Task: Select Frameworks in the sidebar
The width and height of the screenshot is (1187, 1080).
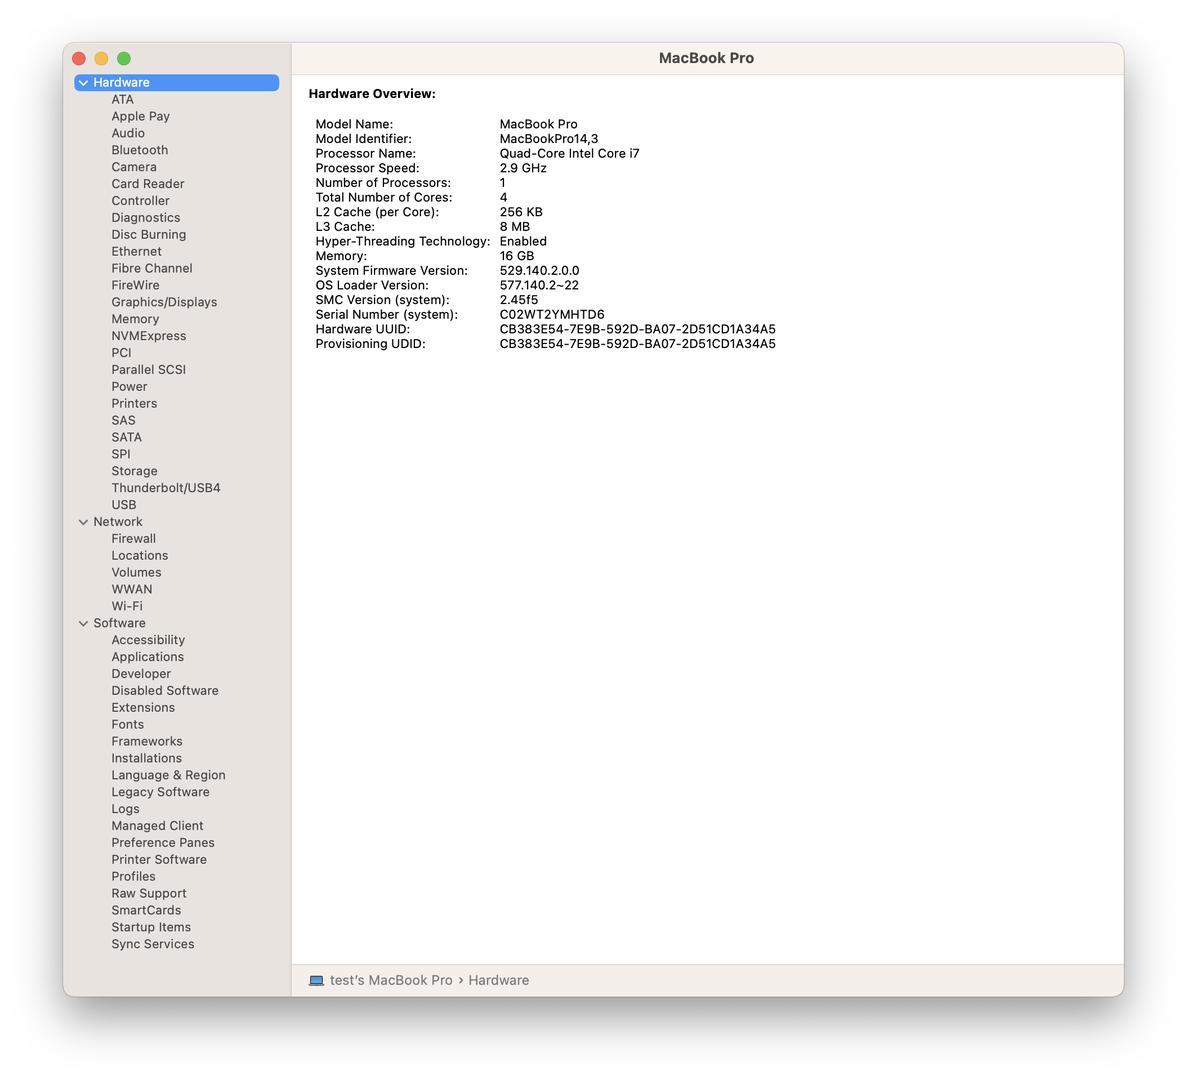Action: point(146,742)
